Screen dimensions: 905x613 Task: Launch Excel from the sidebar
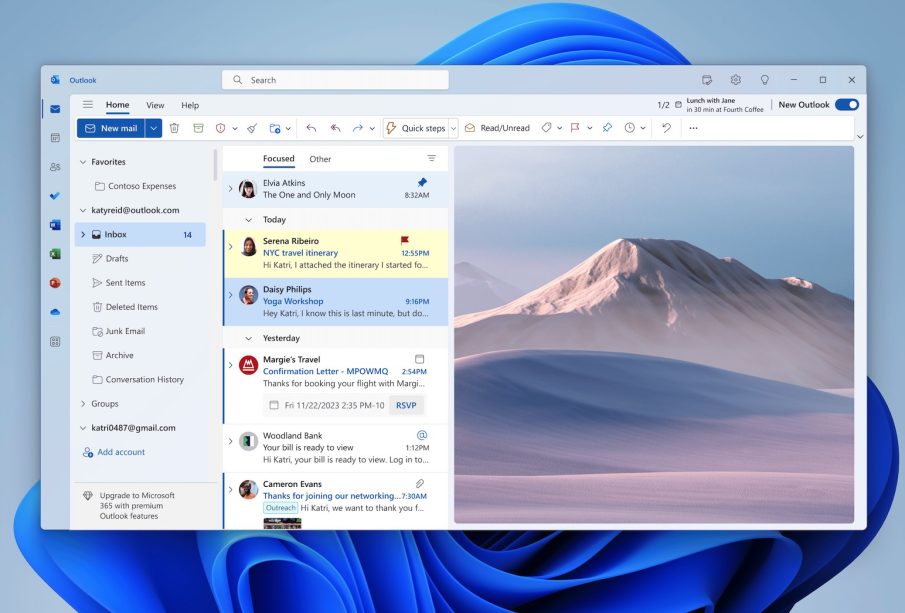tap(55, 254)
